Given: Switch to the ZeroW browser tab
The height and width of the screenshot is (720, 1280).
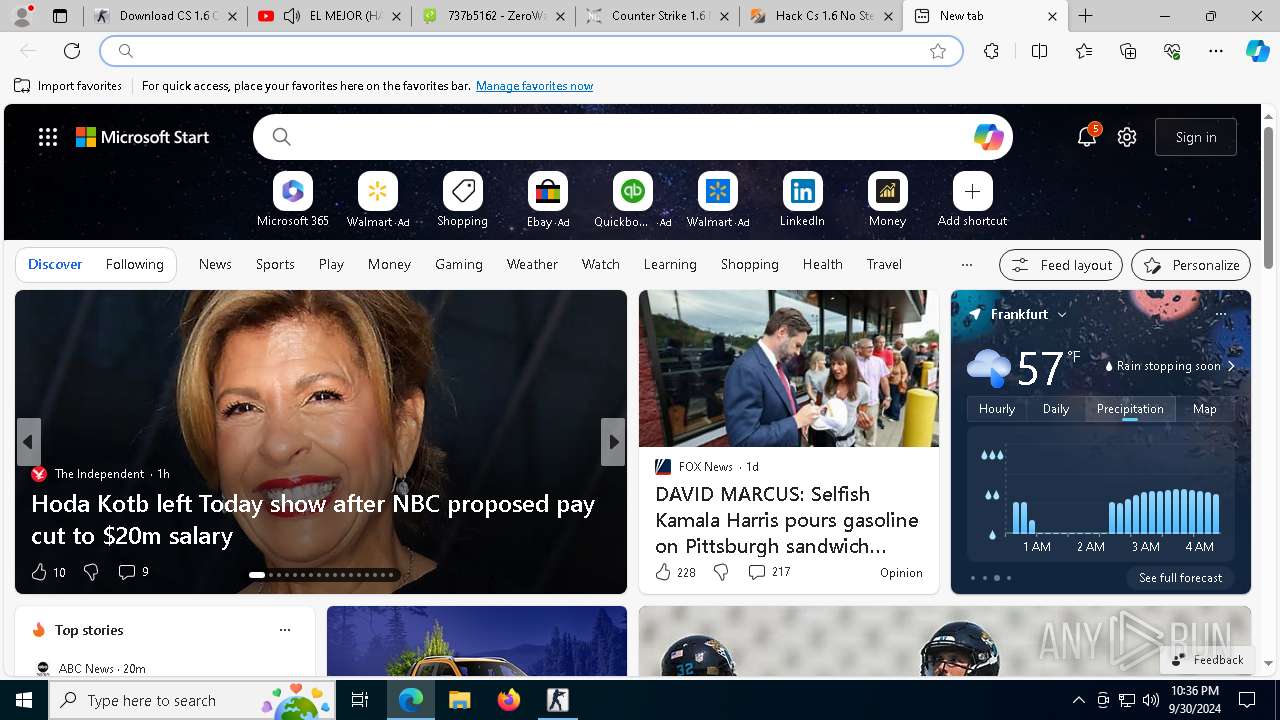Looking at the screenshot, I should (x=493, y=16).
